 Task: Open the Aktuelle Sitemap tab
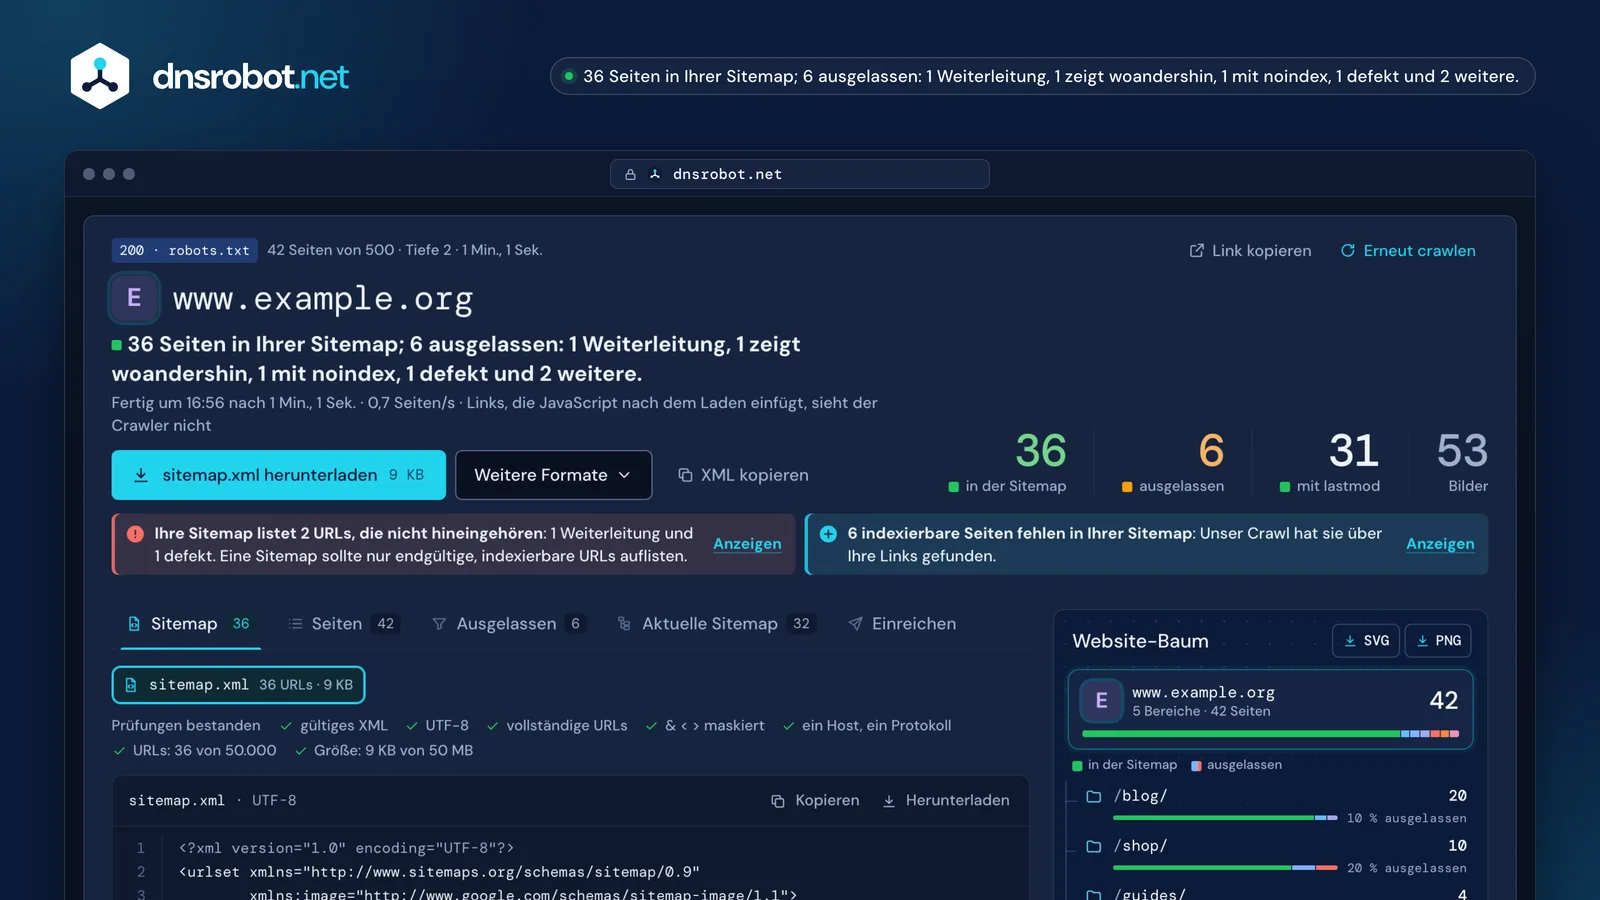coord(716,624)
